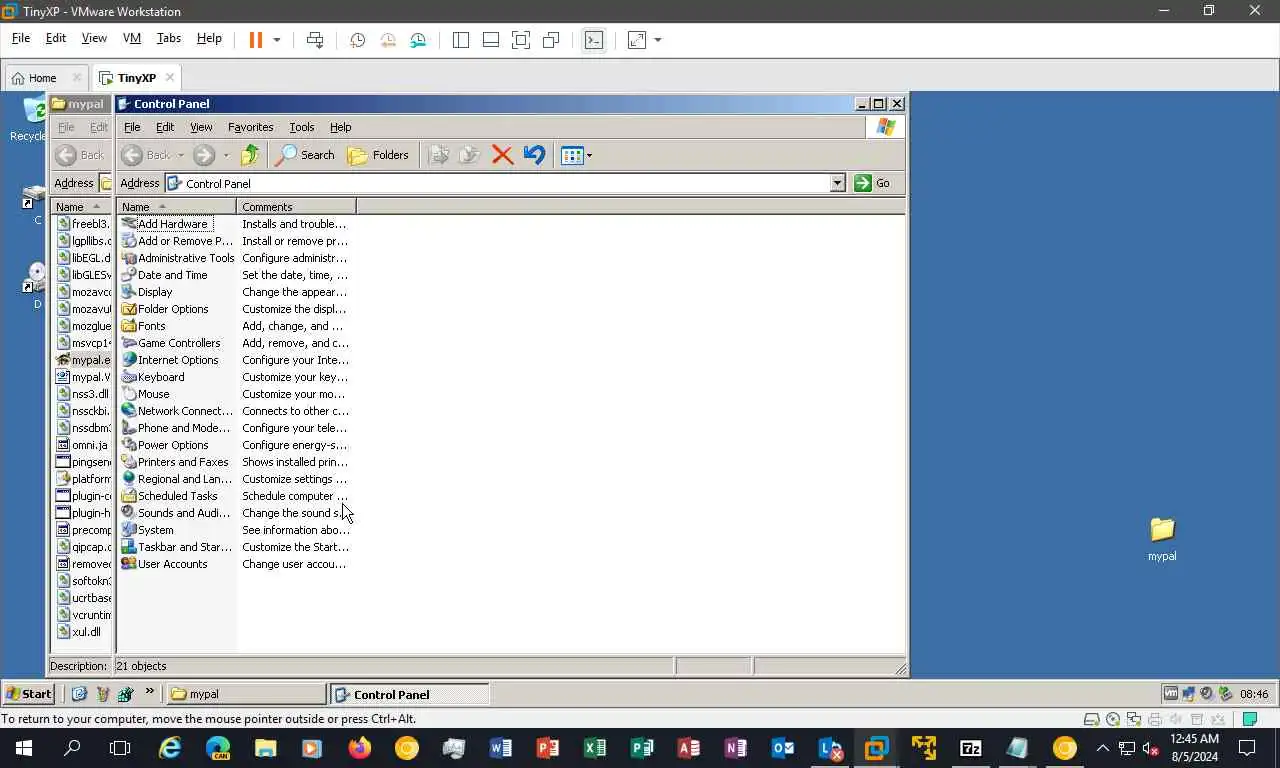Open VMware power options dropdown arrow
This screenshot has width=1280, height=768.
277,40
